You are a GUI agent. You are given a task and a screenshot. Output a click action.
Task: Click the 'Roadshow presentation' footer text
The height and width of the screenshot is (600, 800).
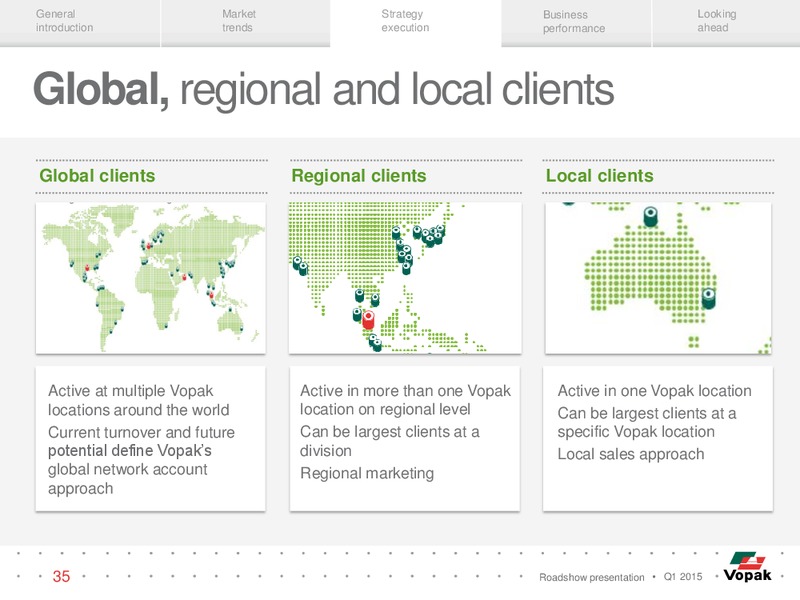pyautogui.click(x=591, y=577)
